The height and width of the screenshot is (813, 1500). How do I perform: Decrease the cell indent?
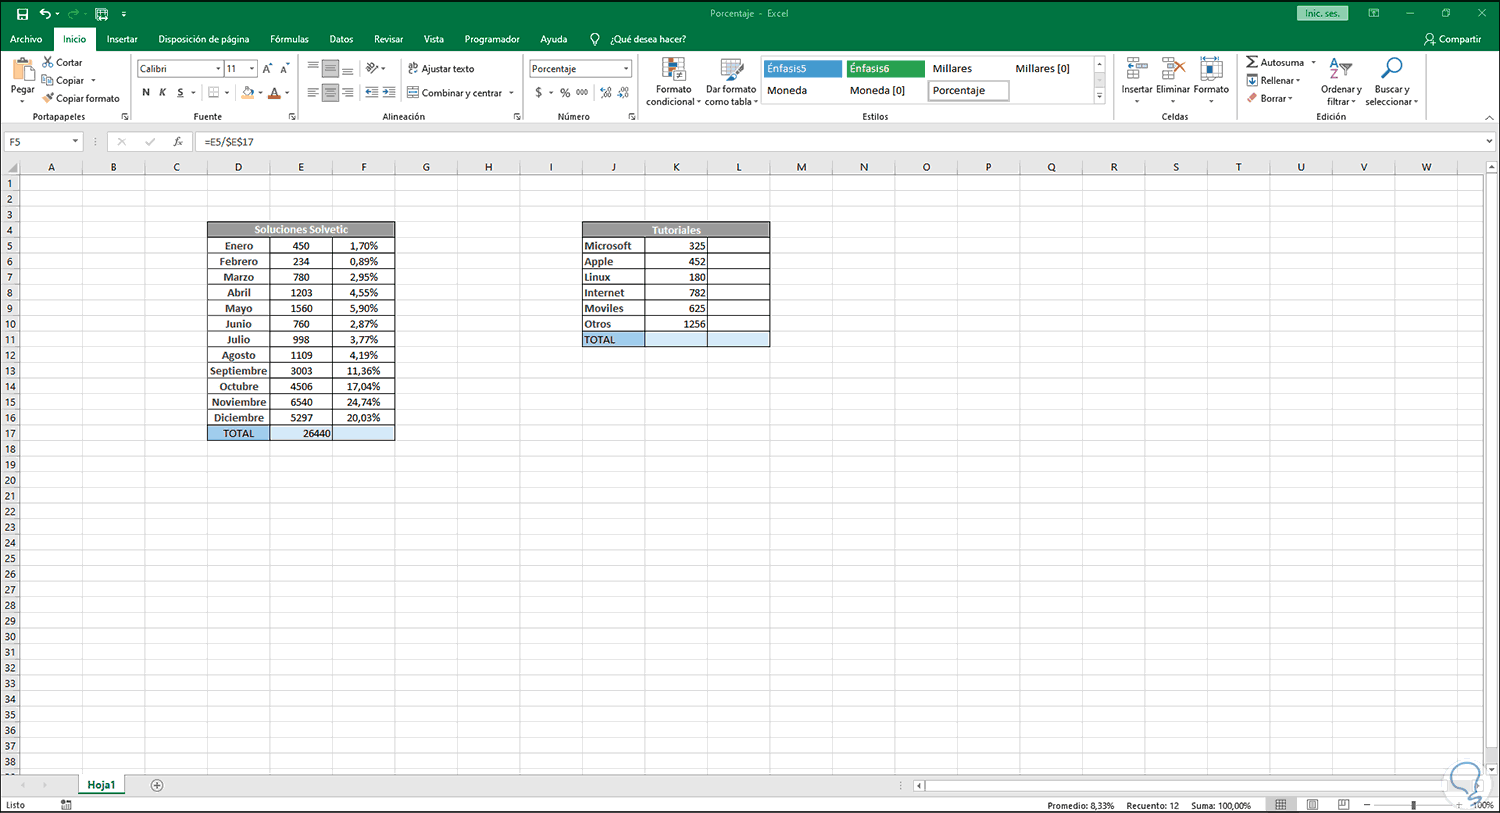372,93
